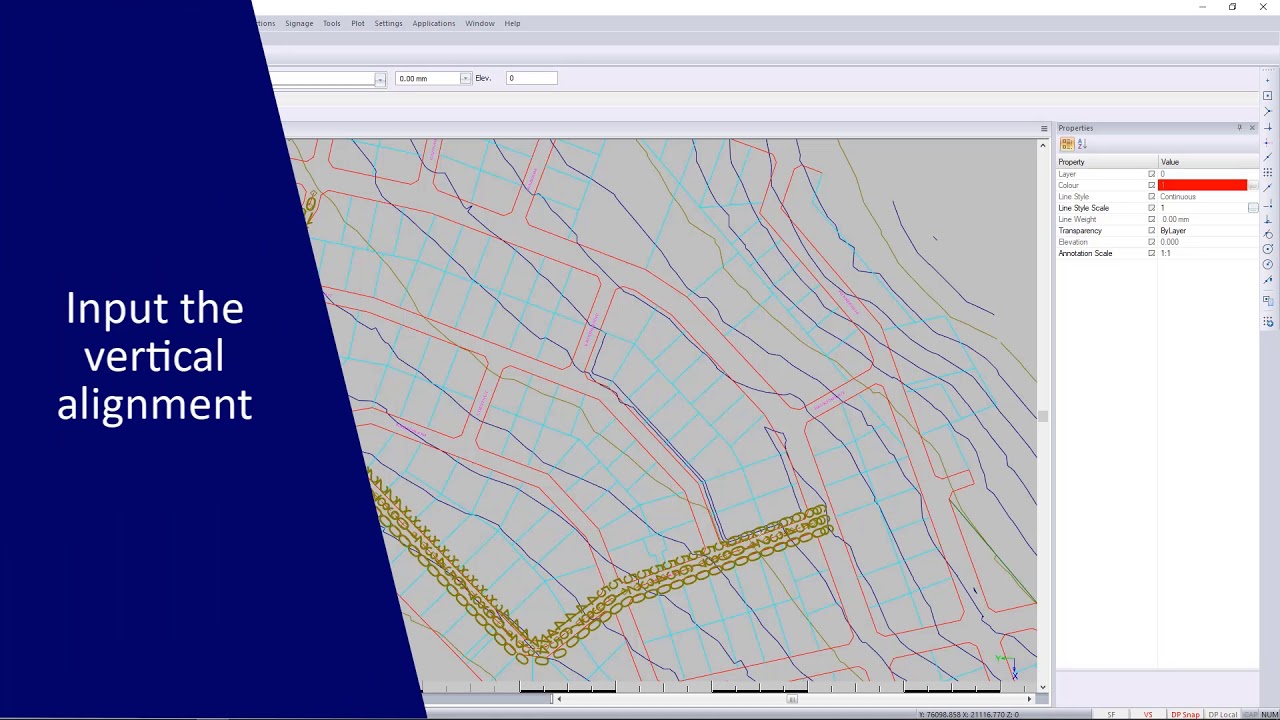Toggle the Line Style Scale checkbox

[1151, 208]
